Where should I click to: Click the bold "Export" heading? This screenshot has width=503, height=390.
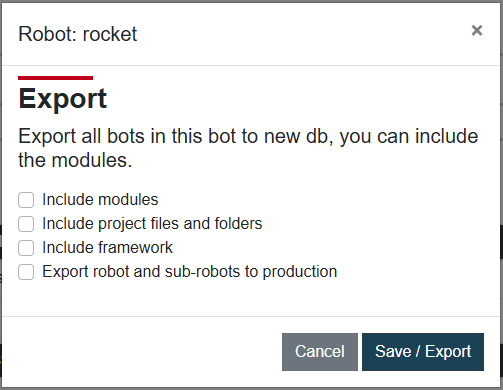point(63,99)
